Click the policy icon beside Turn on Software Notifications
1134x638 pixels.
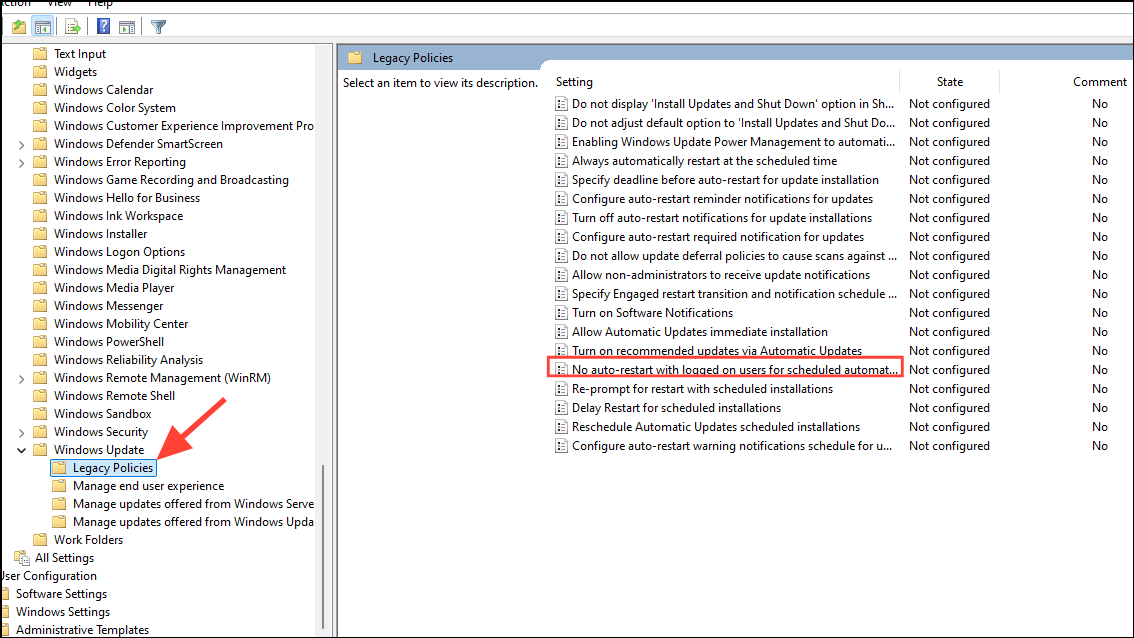point(560,312)
